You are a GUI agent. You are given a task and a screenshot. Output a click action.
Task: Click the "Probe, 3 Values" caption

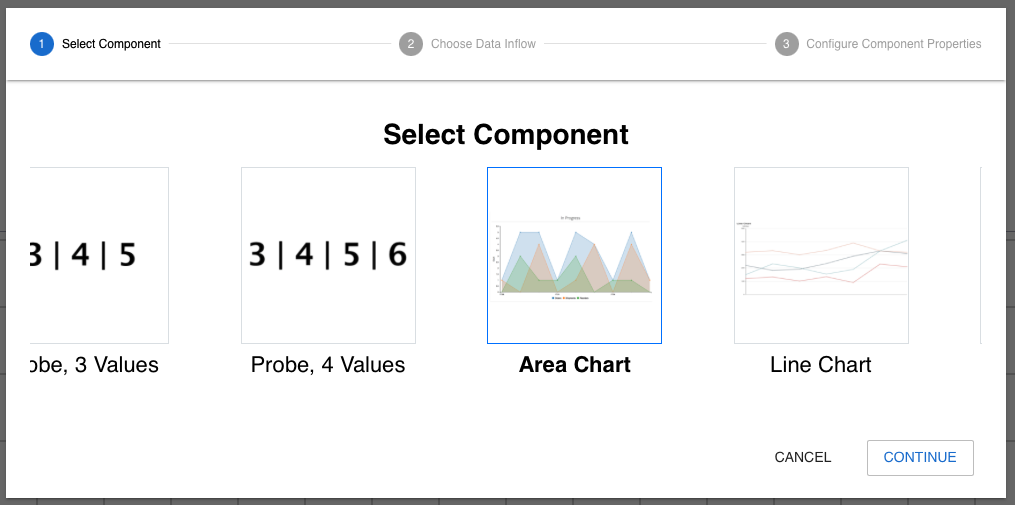pyautogui.click(x=96, y=365)
